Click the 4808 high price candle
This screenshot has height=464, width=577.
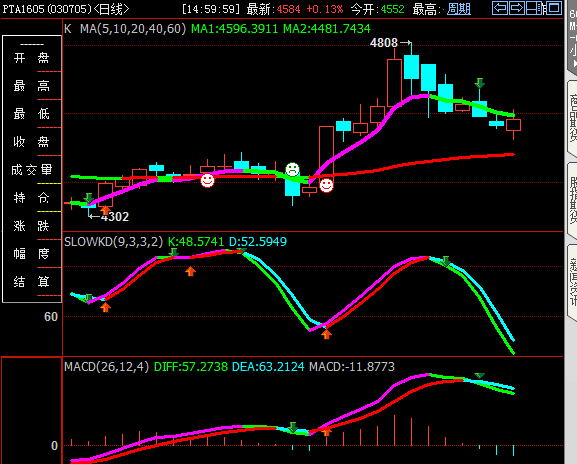[x=411, y=67]
